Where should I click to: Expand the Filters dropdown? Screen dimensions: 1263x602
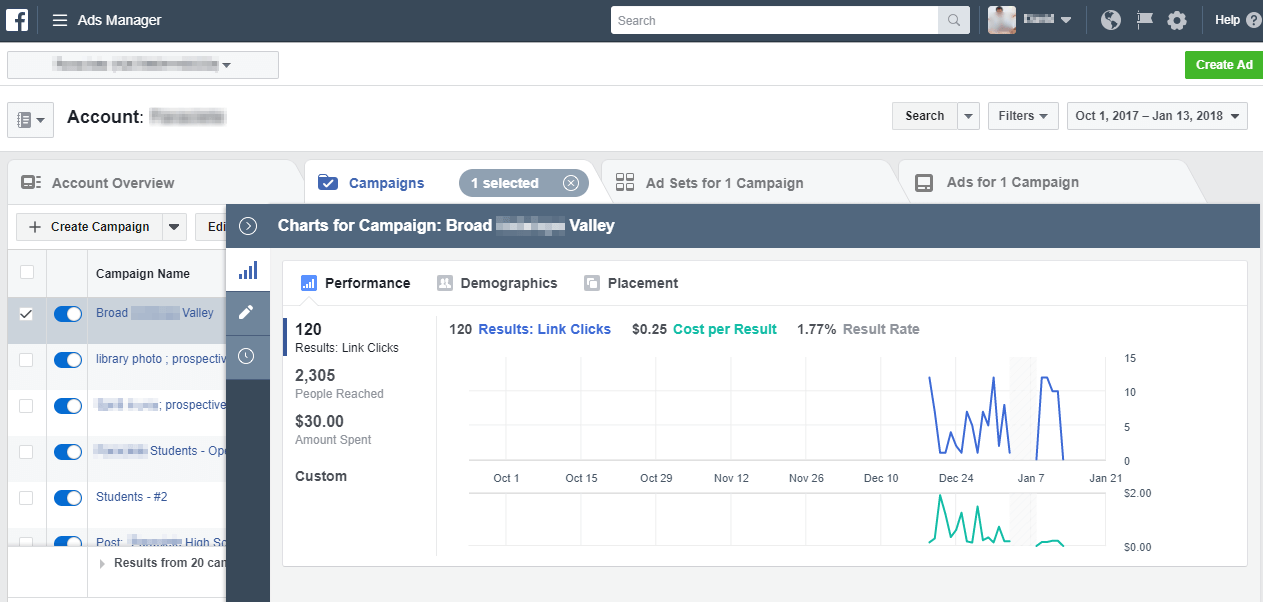[x=1023, y=116]
